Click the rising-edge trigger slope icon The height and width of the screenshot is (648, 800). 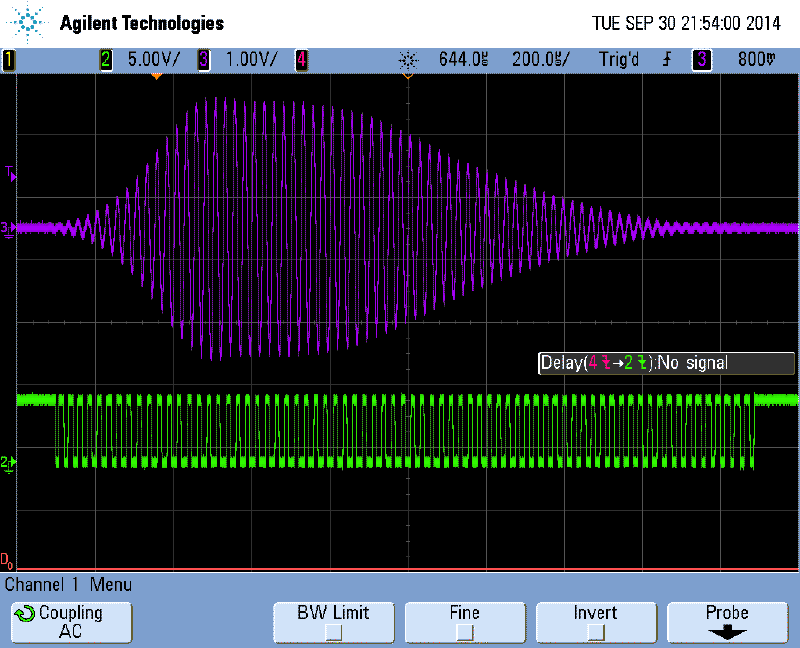[x=665, y=60]
